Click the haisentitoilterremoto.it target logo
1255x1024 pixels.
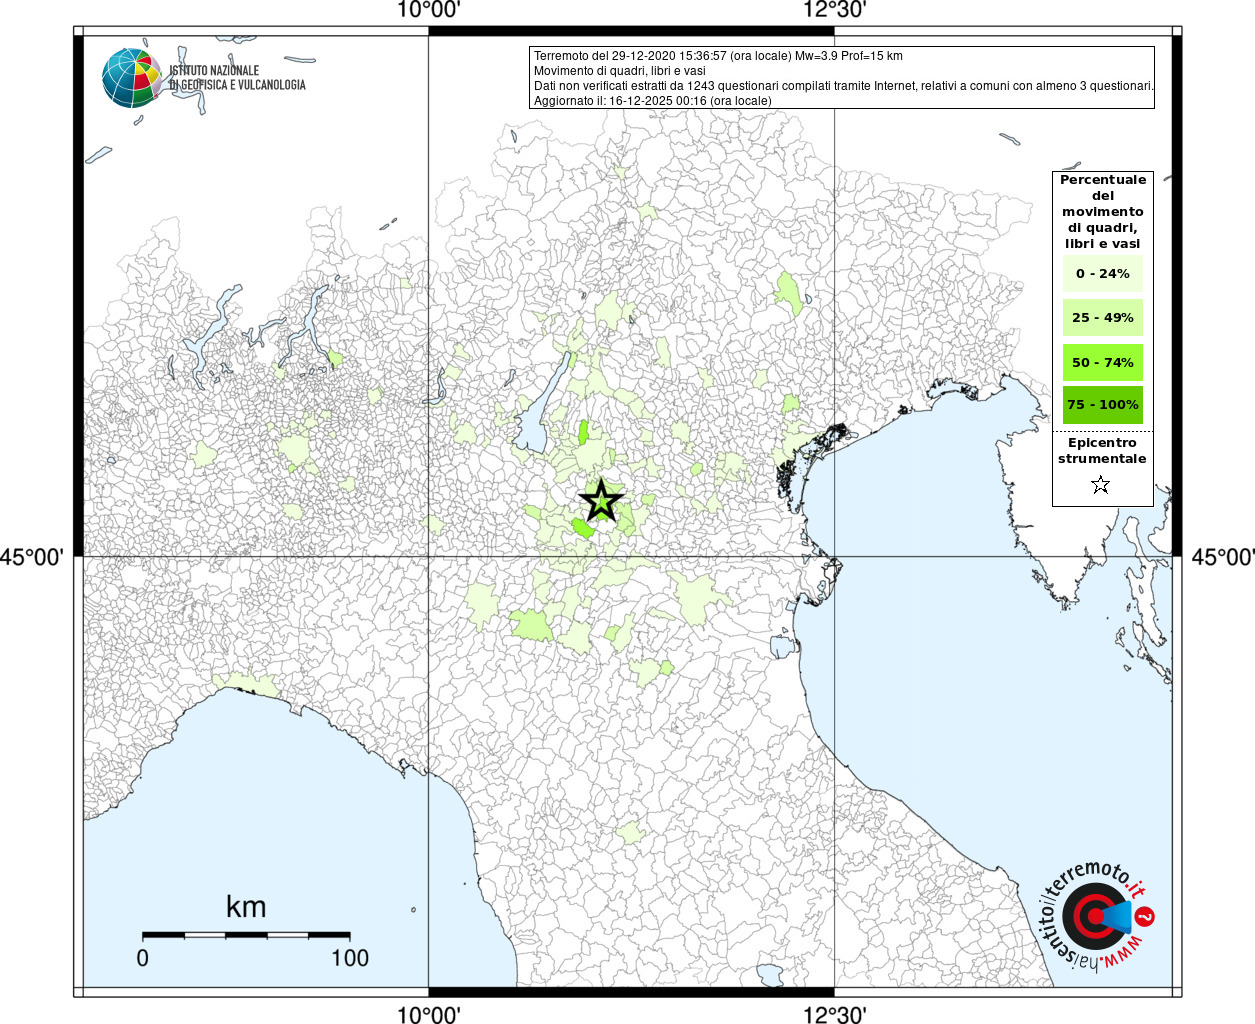point(1093,916)
